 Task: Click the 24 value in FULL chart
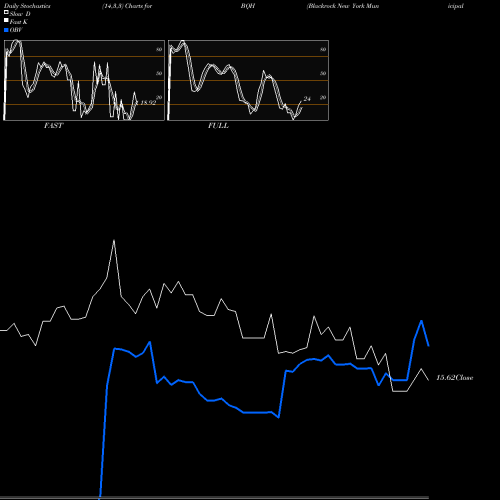[307, 99]
